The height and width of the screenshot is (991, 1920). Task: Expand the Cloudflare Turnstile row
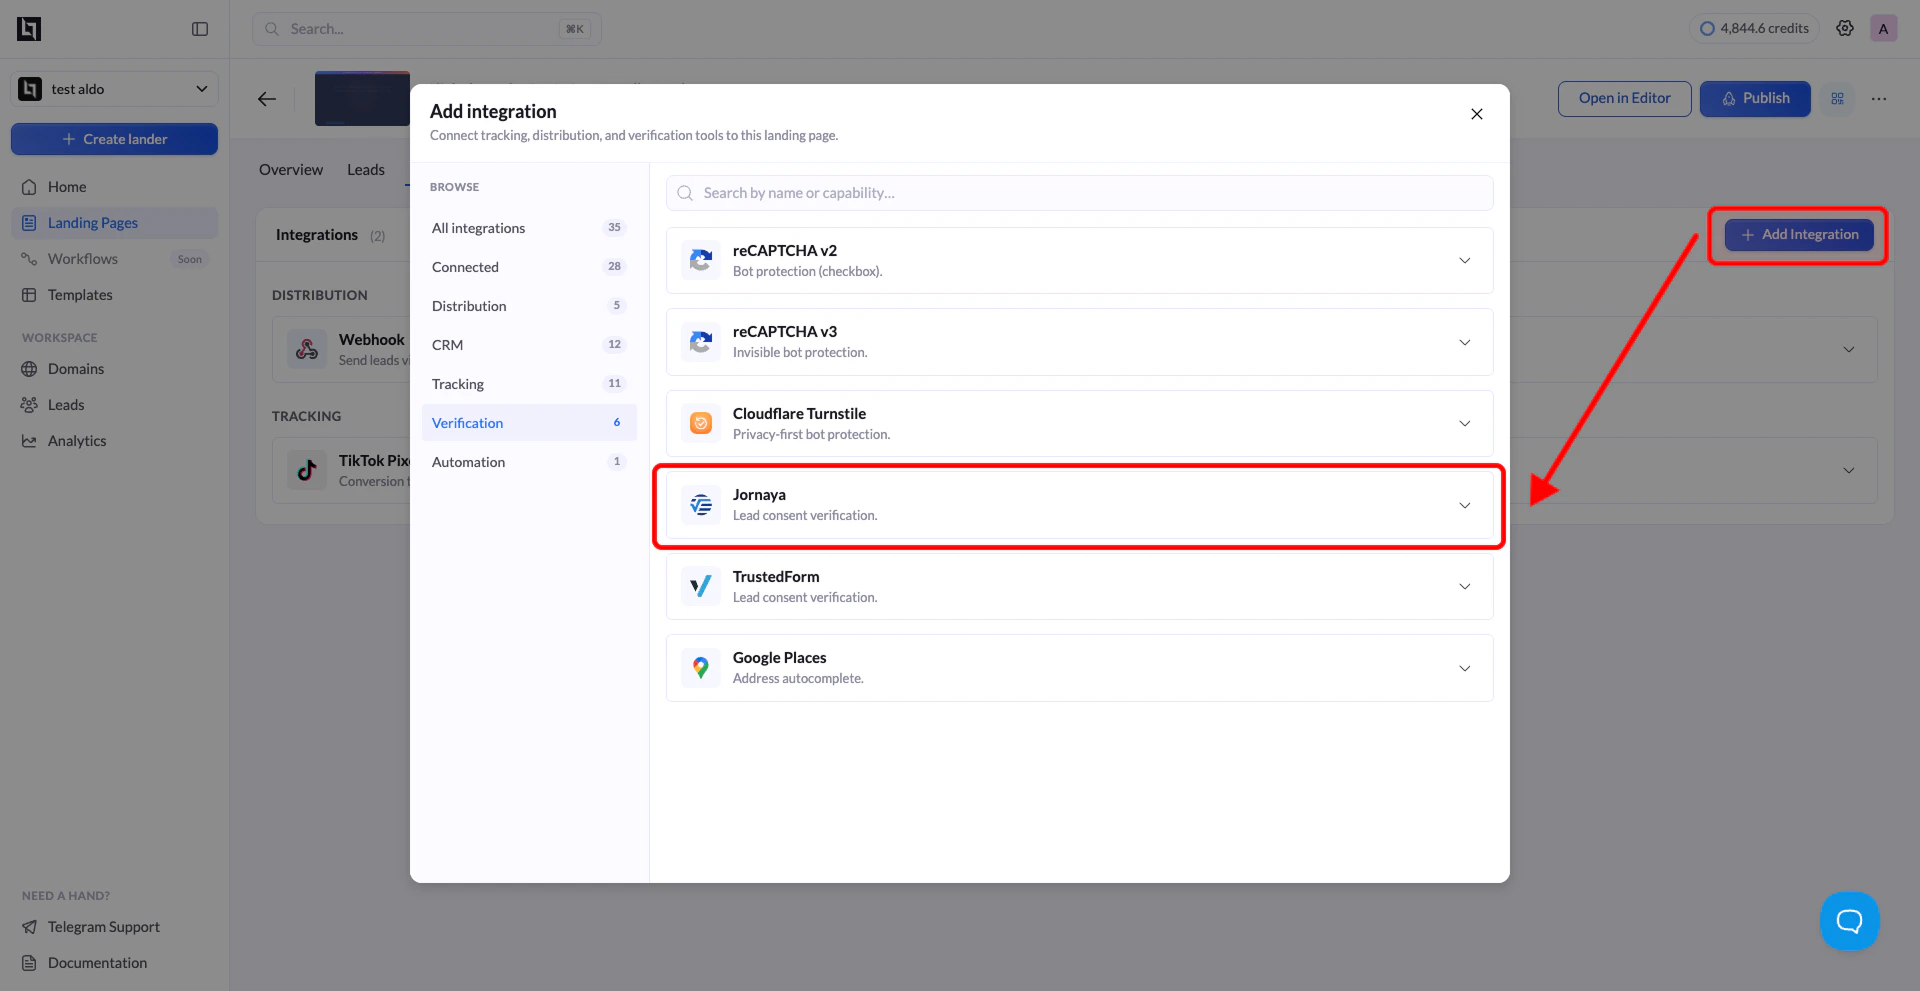(x=1465, y=423)
